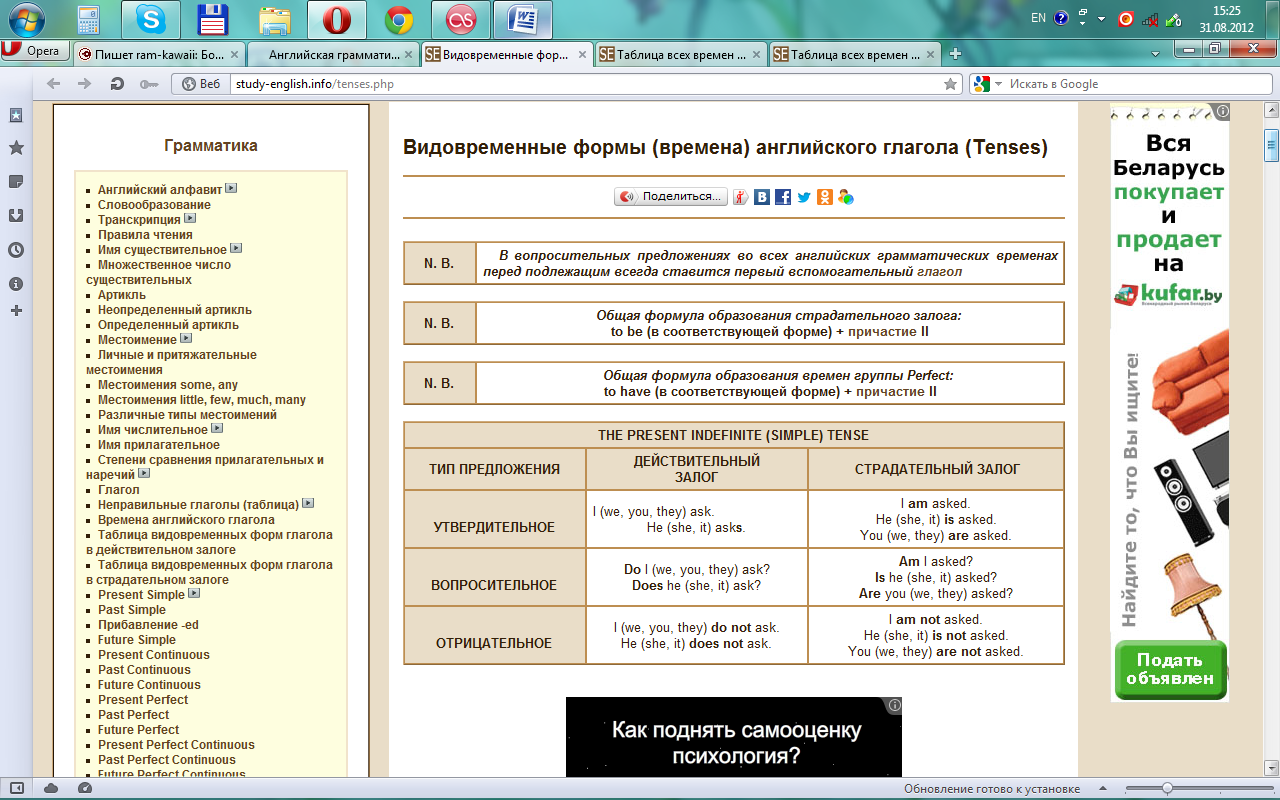The width and height of the screenshot is (1280, 800).
Task: Open Last.fm scrobbler taskbar icon
Action: [461, 19]
